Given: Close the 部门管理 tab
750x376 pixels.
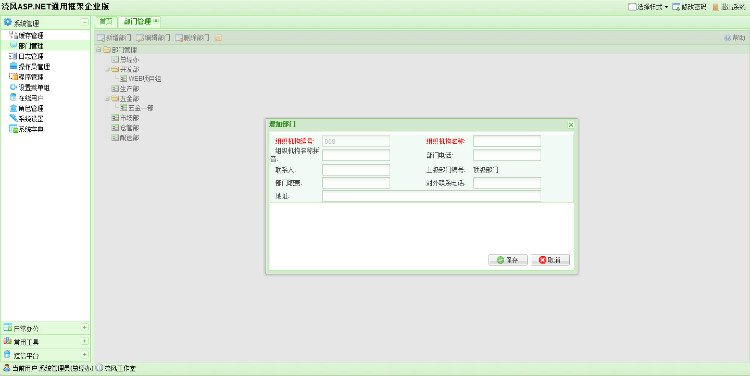Looking at the screenshot, I should [x=156, y=21].
